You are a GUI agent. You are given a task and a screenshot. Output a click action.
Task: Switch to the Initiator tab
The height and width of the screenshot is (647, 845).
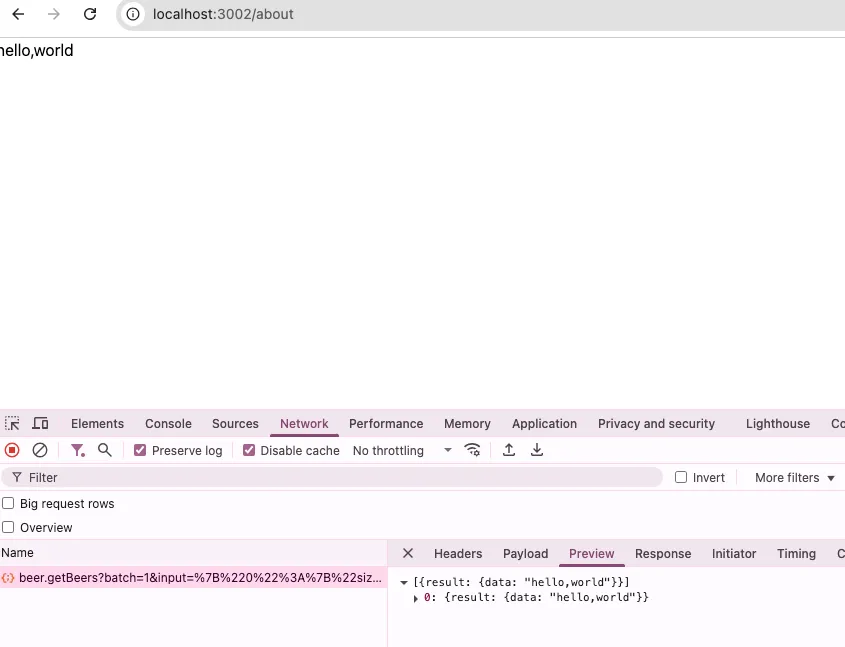click(x=733, y=554)
